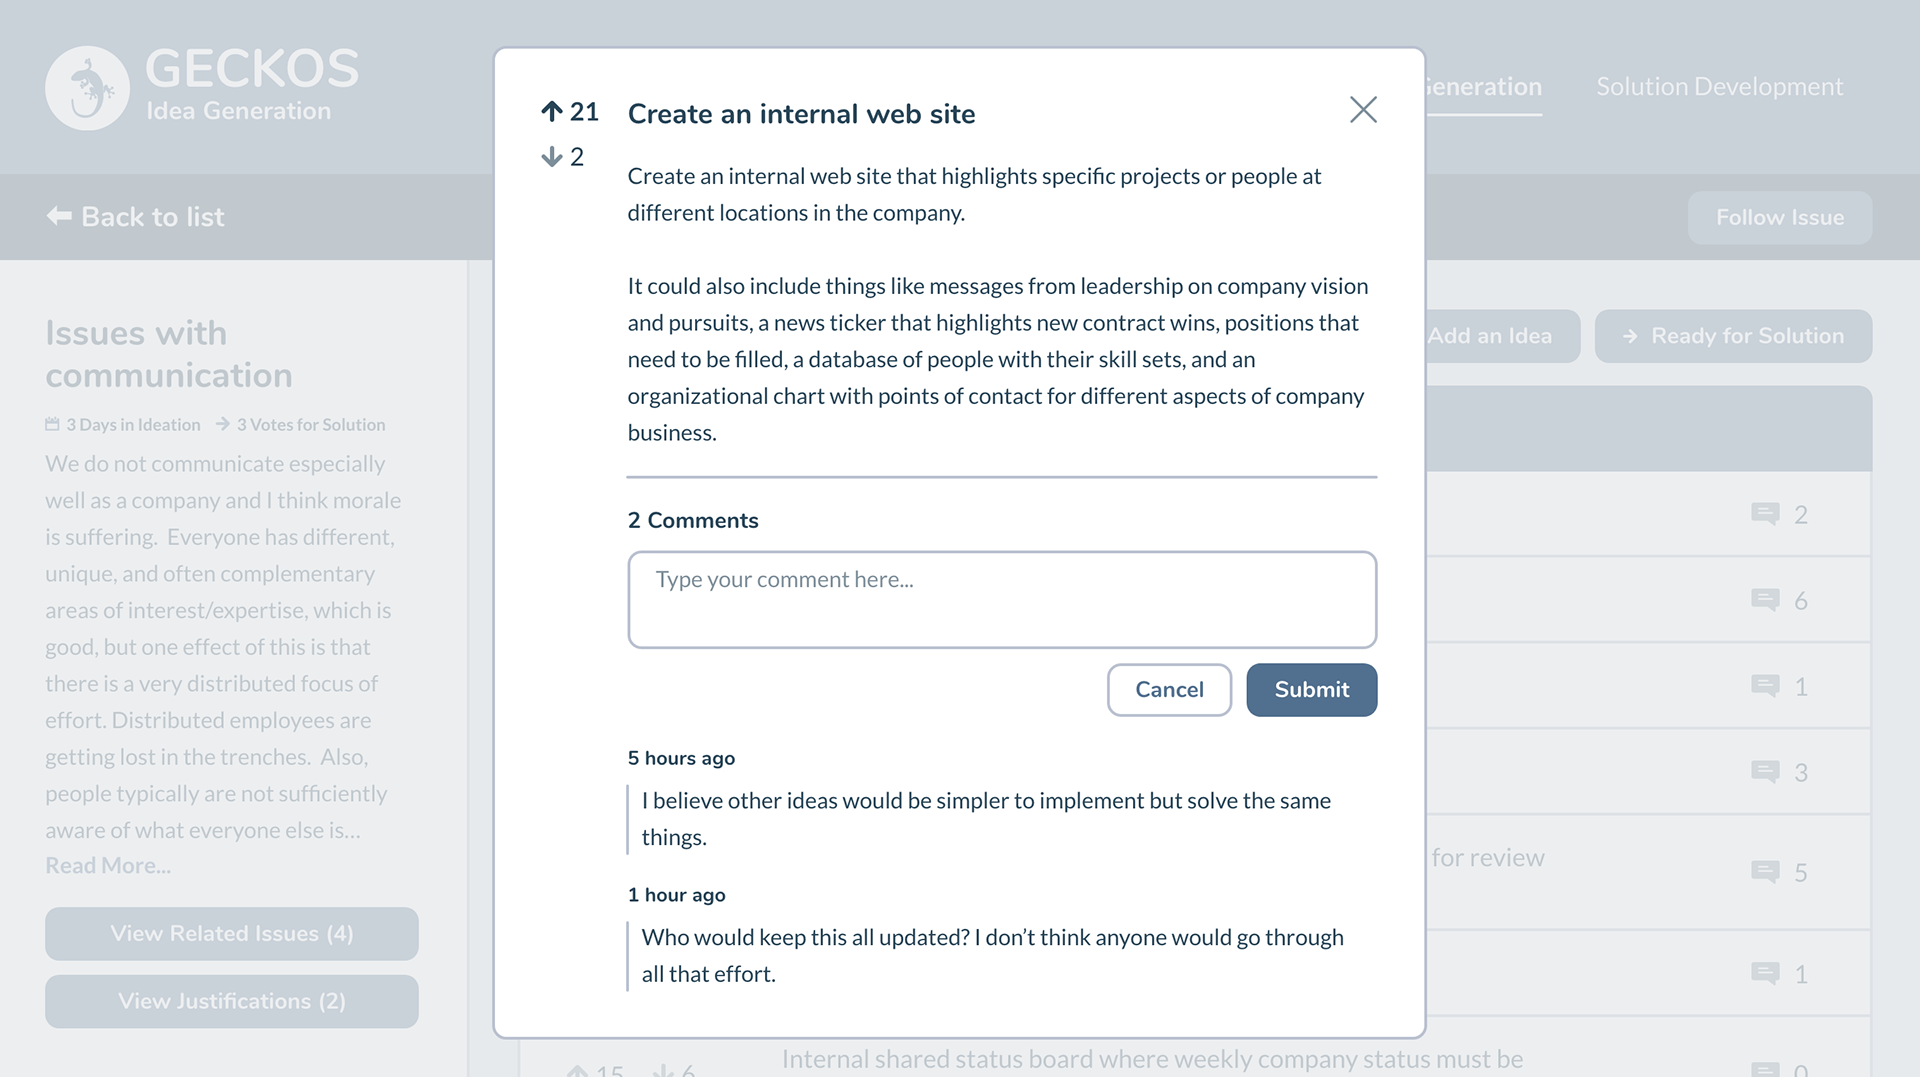Expand View Related Issues (4)
Viewport: 1920px width, 1077px height.
point(231,934)
